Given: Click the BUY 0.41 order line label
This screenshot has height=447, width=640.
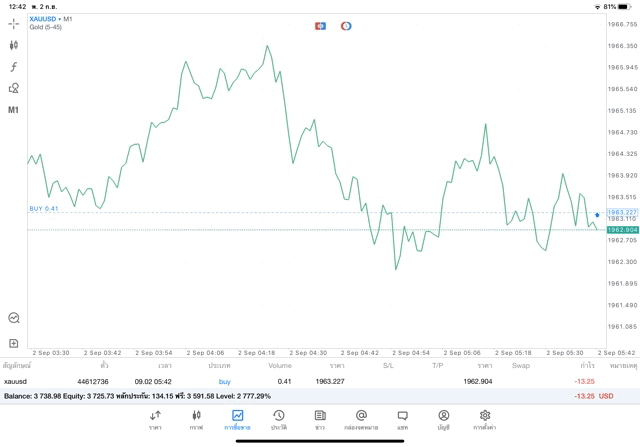Looking at the screenshot, I should pos(45,208).
